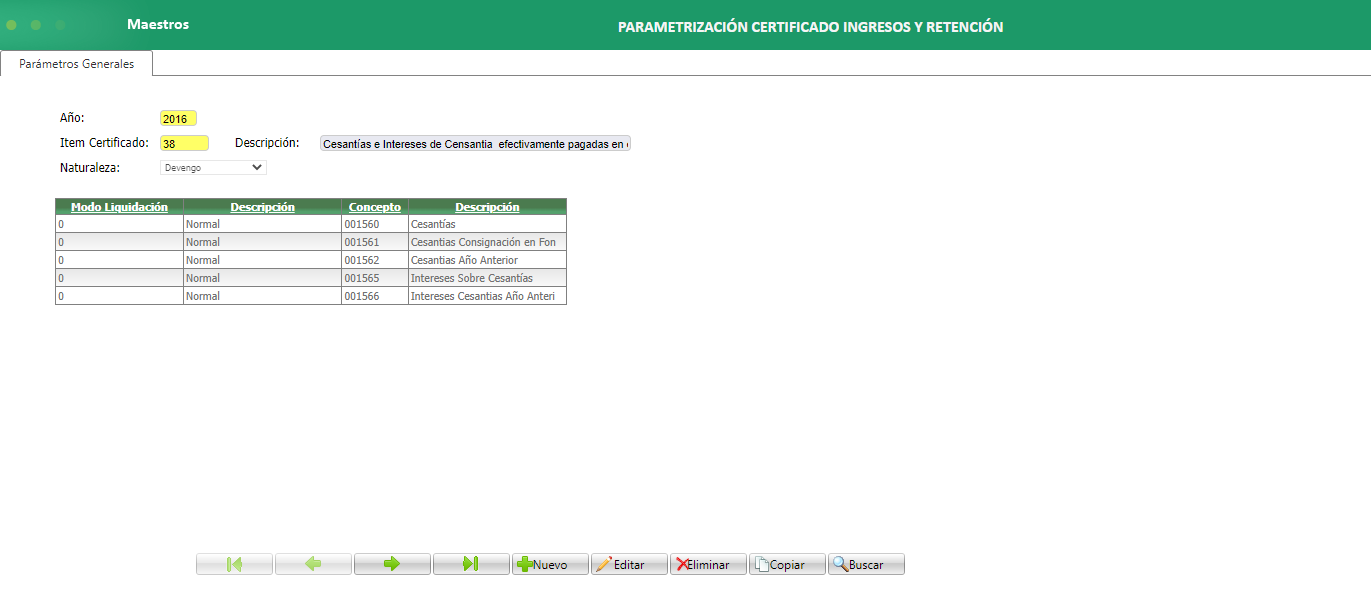Click the Eliminar red X icon

pyautogui.click(x=708, y=563)
